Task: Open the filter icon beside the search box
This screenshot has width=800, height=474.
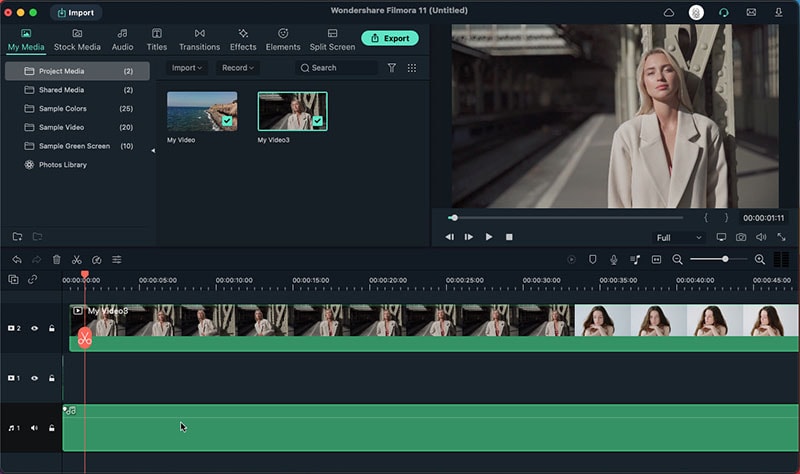Action: [392, 68]
